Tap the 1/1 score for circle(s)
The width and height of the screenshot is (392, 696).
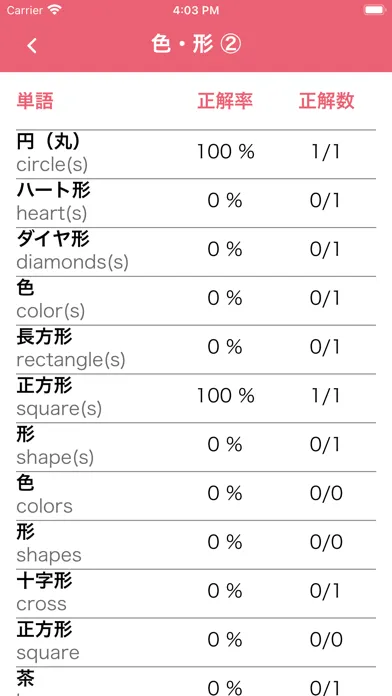click(x=325, y=152)
